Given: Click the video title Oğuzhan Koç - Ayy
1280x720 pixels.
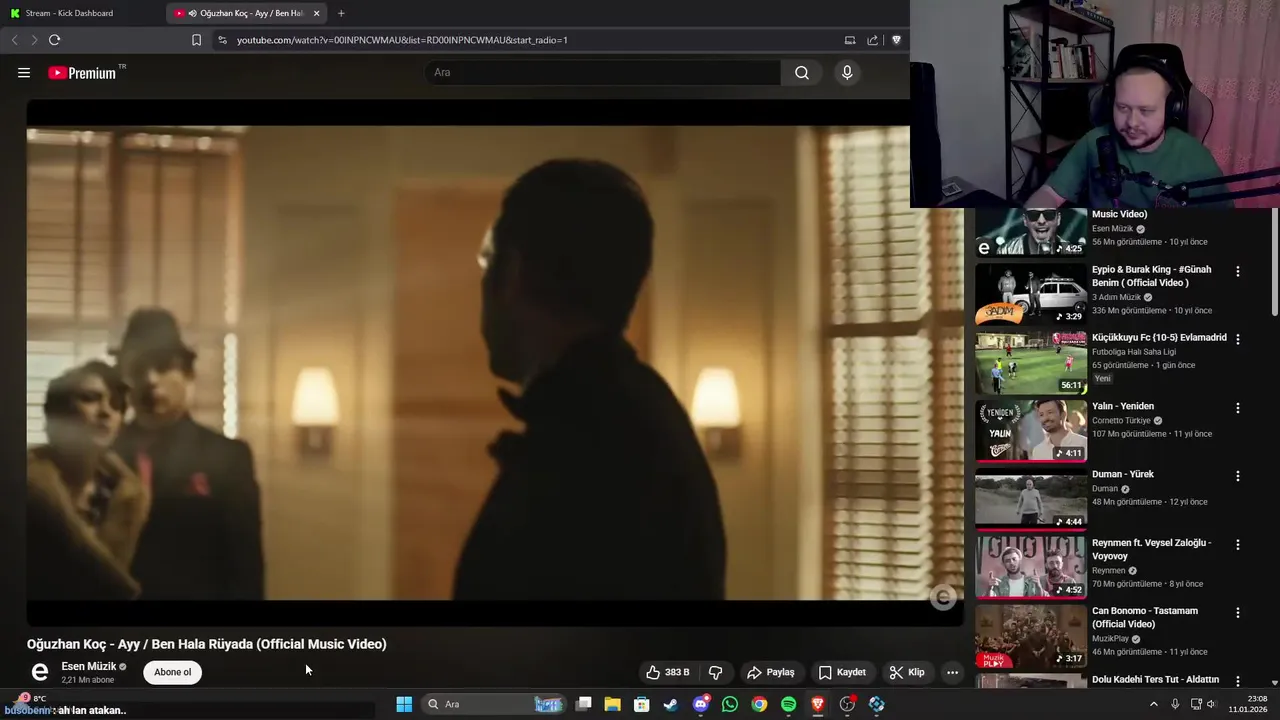Looking at the screenshot, I should [207, 644].
